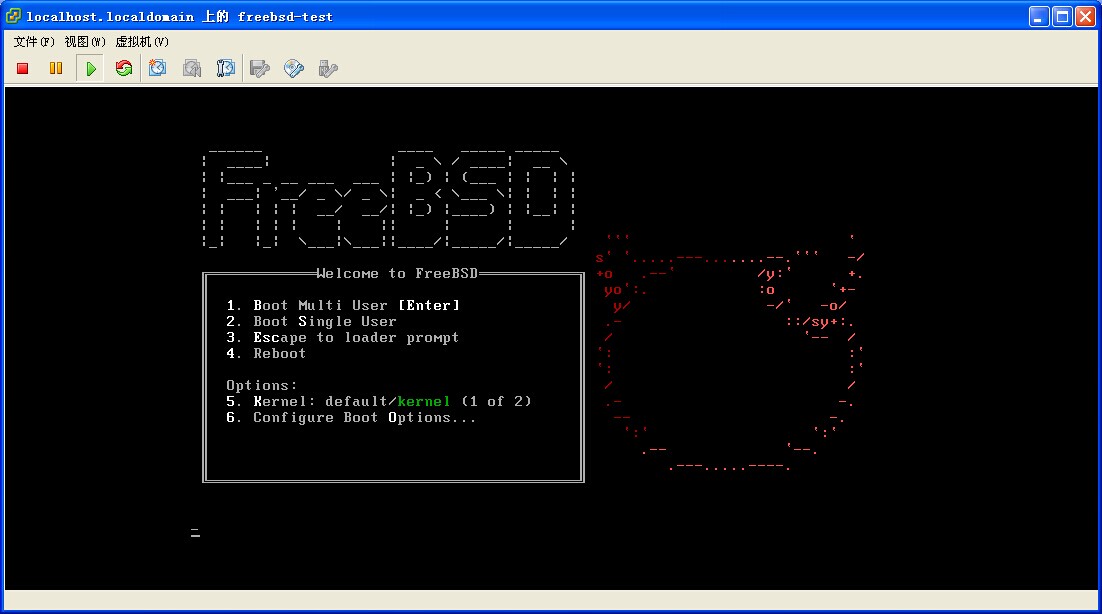The width and height of the screenshot is (1102, 614).
Task: Click the red Power Off stop button
Action: [x=23, y=68]
